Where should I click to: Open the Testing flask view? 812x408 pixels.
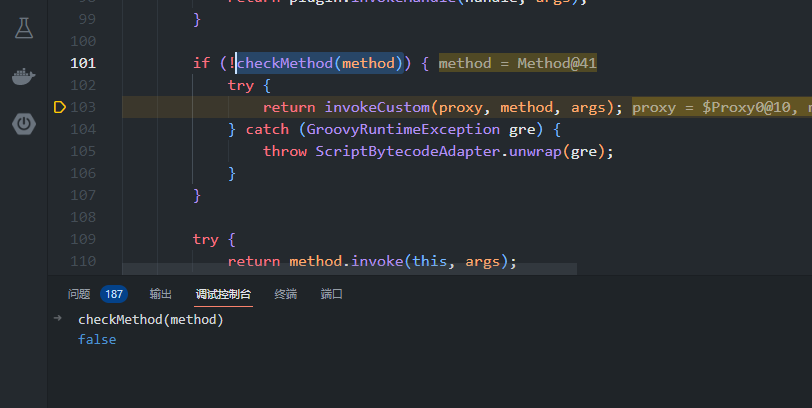click(x=23, y=28)
